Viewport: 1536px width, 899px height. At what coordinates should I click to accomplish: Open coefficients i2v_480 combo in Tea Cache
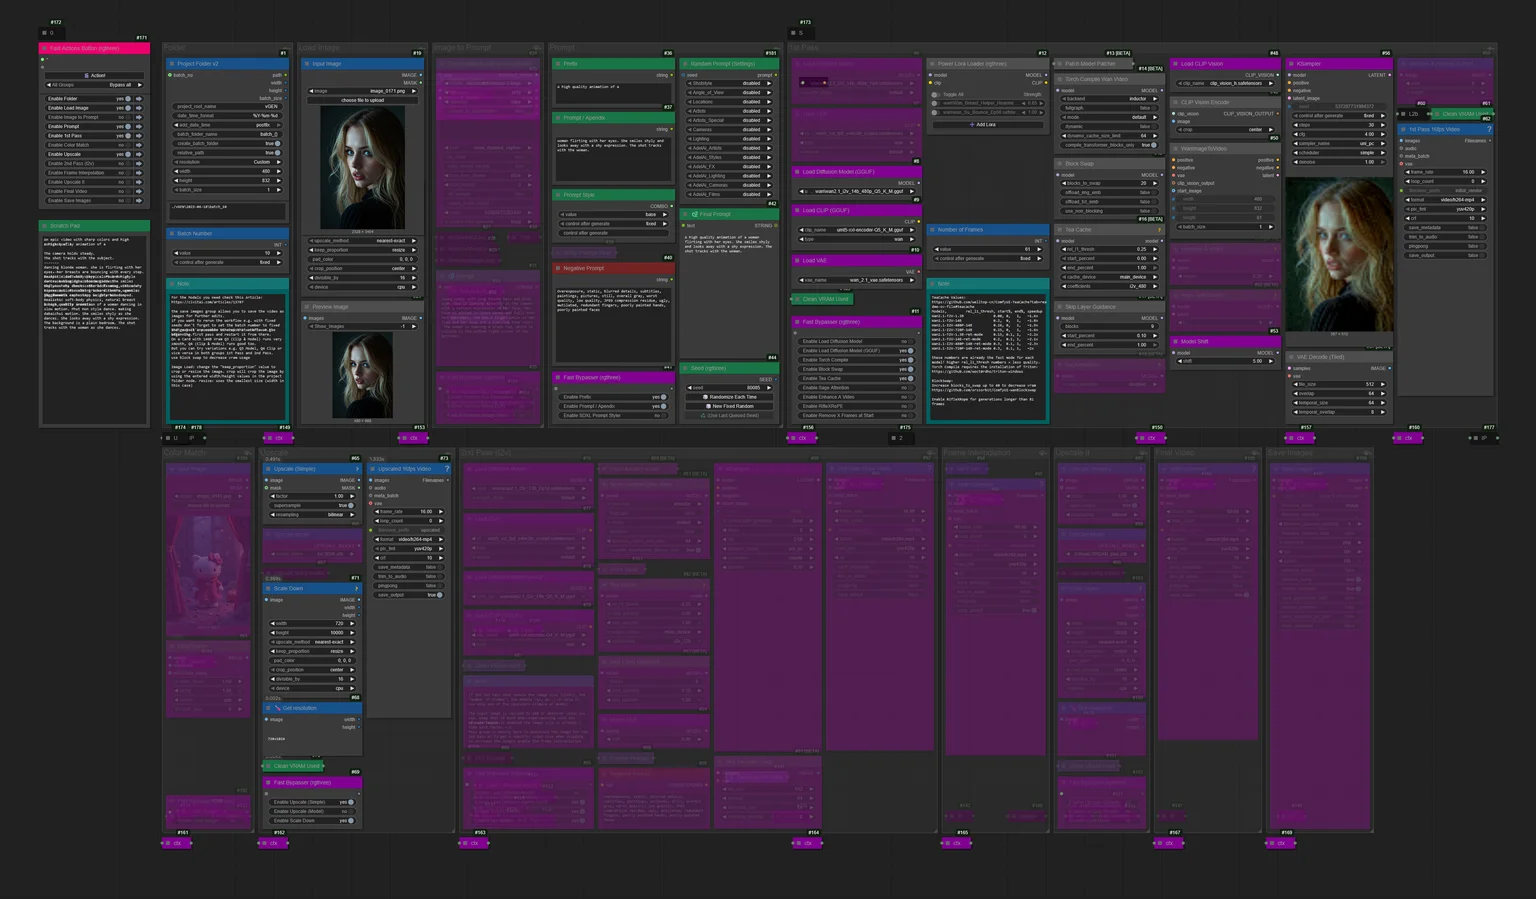[x=1108, y=286]
